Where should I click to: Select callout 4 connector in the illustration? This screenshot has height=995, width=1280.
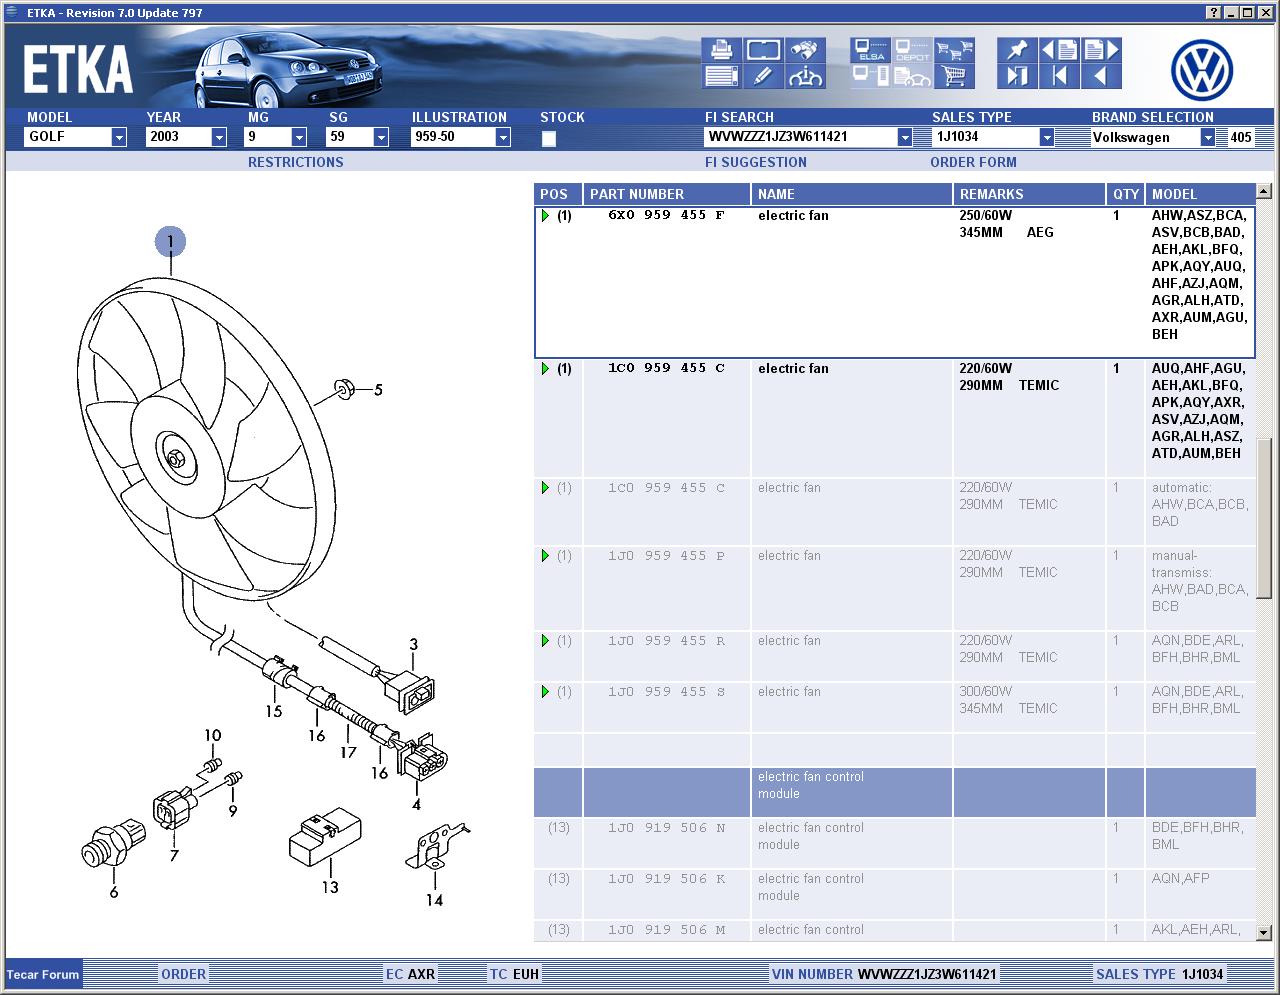pos(416,804)
